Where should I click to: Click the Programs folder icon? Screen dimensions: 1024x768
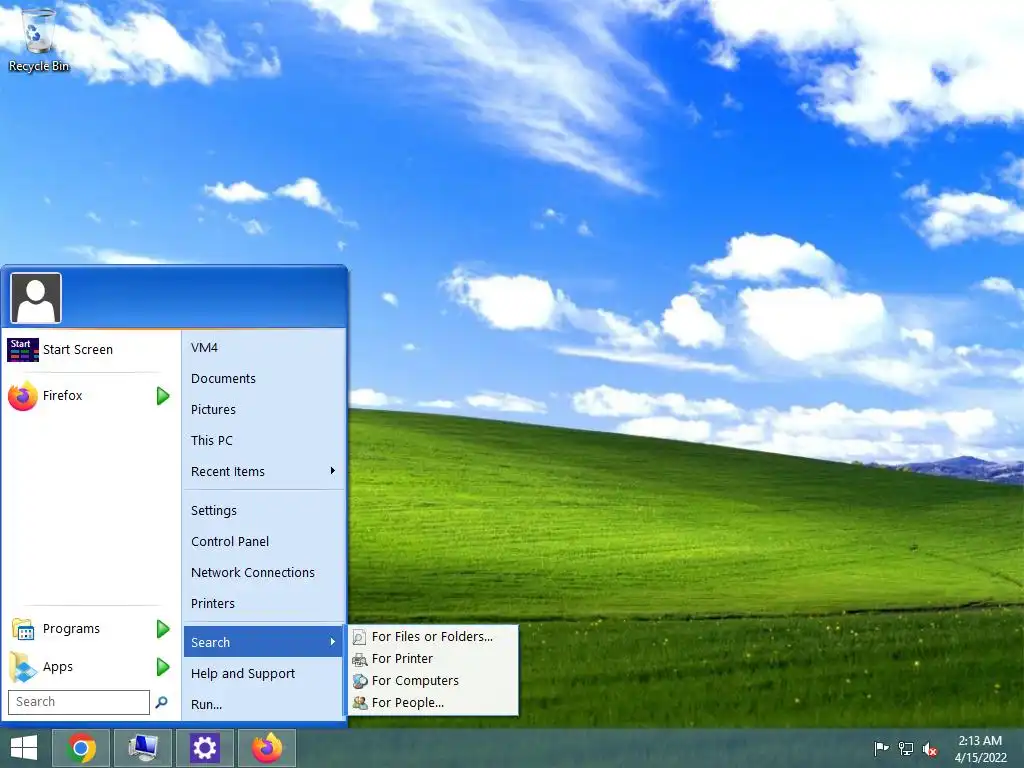23,629
